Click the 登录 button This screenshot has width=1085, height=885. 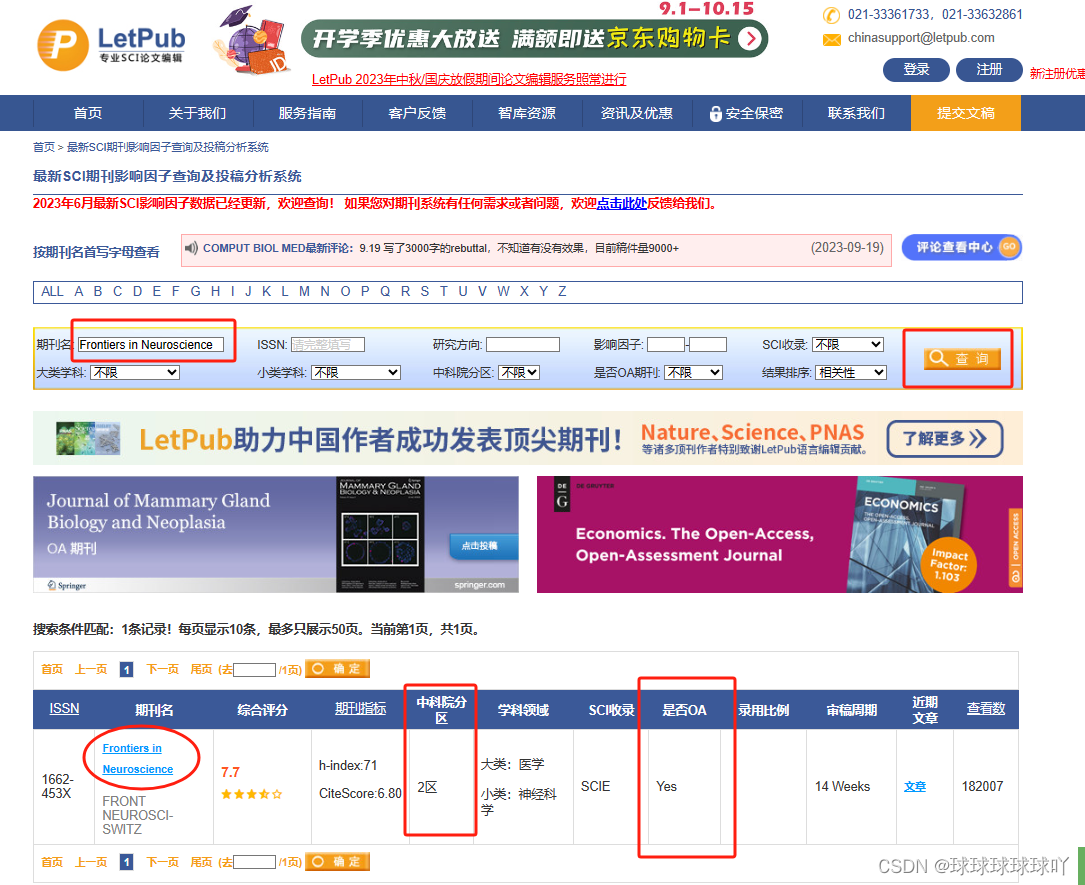pos(916,69)
